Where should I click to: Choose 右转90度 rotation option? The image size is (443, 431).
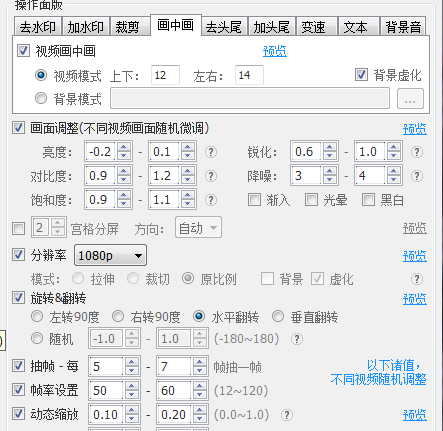[118, 316]
